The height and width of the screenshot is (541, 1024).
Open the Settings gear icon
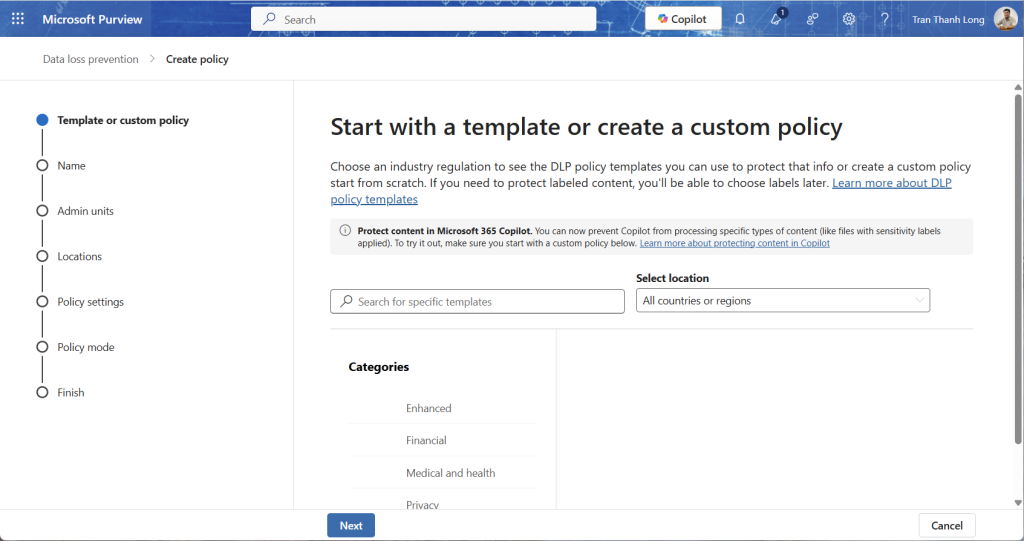click(849, 19)
